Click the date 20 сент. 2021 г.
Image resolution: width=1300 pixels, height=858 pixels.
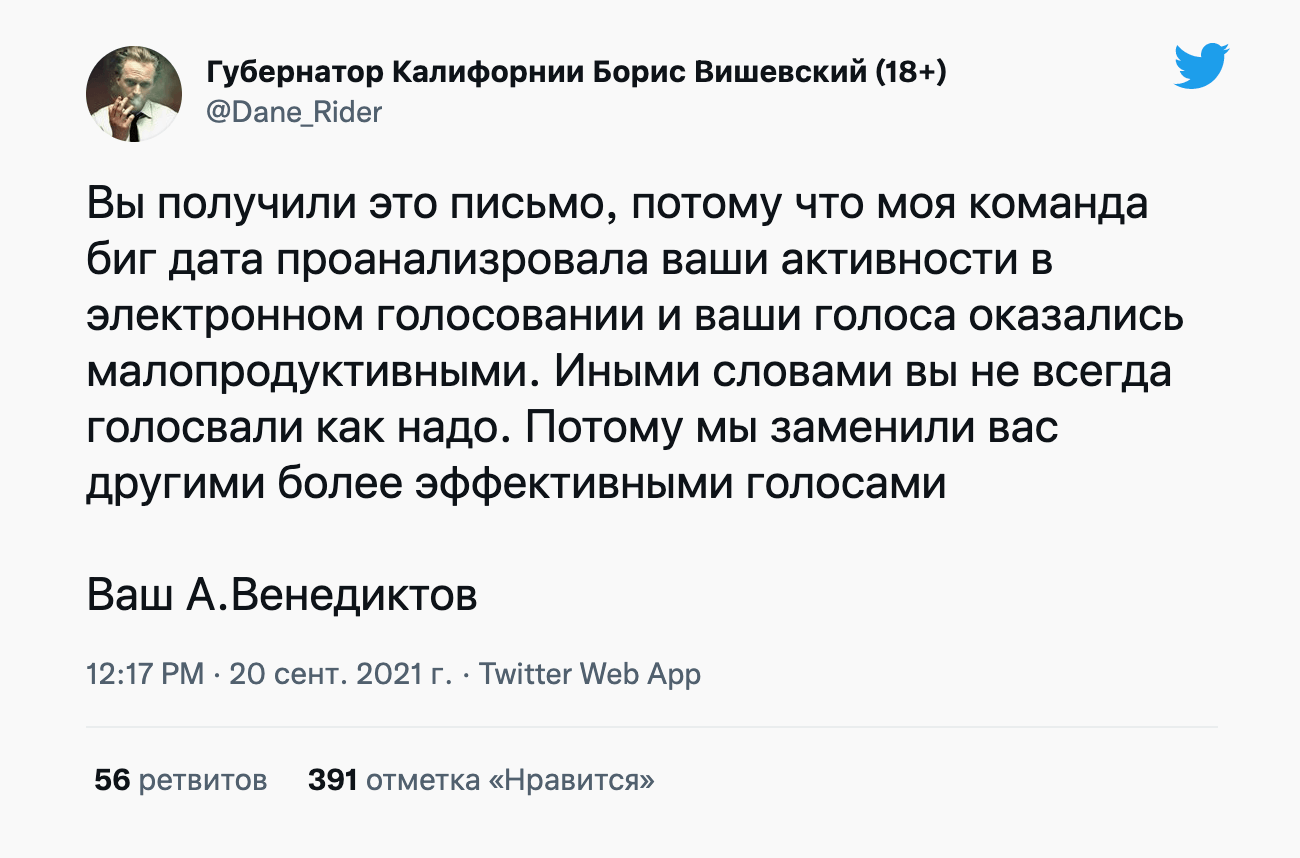[x=341, y=674]
